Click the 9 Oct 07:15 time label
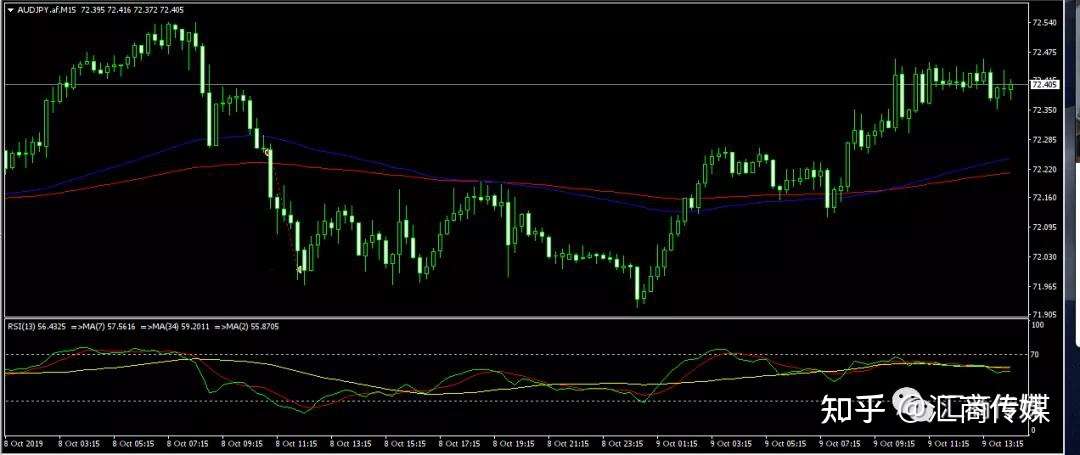This screenshot has height=455, width=1080. point(840,444)
